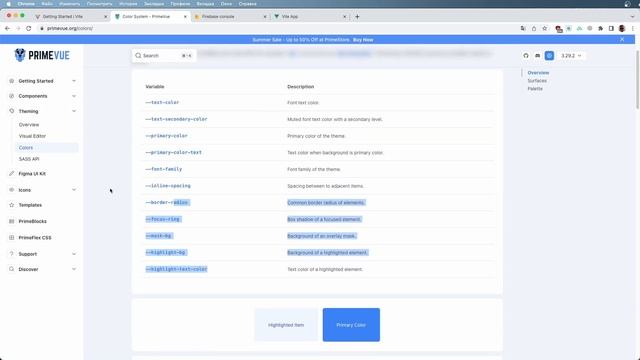Open Figma UI Kit
Image resolution: width=640 pixels, height=360 pixels.
click(32, 173)
